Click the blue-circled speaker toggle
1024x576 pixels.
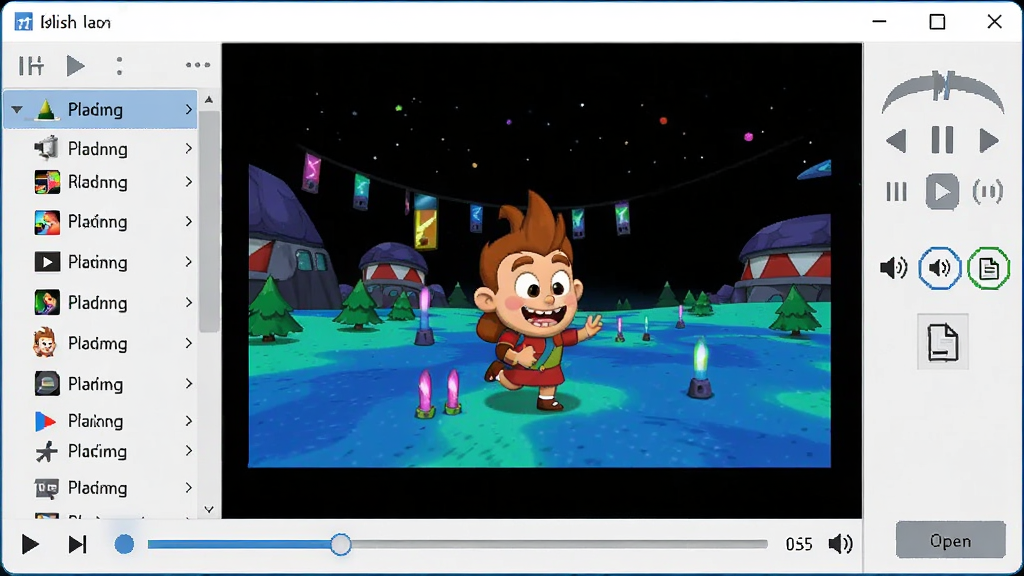tap(940, 268)
